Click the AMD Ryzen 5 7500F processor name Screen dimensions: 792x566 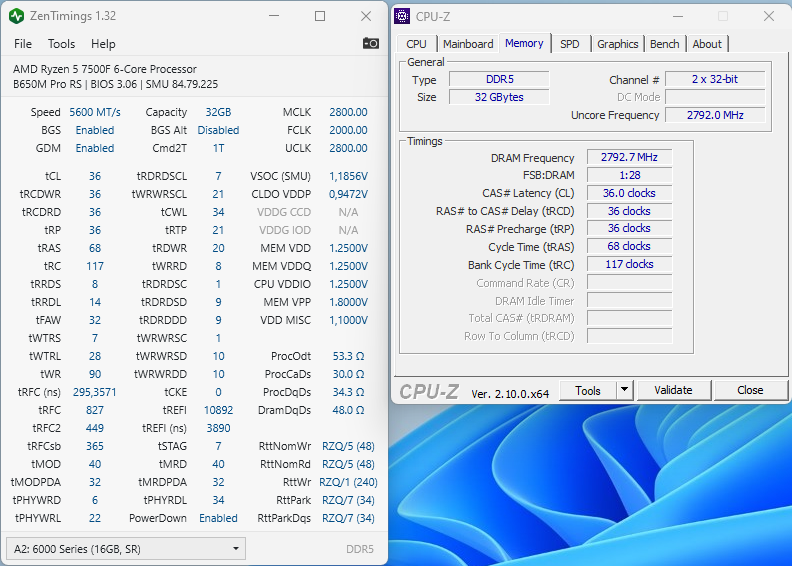point(105,69)
